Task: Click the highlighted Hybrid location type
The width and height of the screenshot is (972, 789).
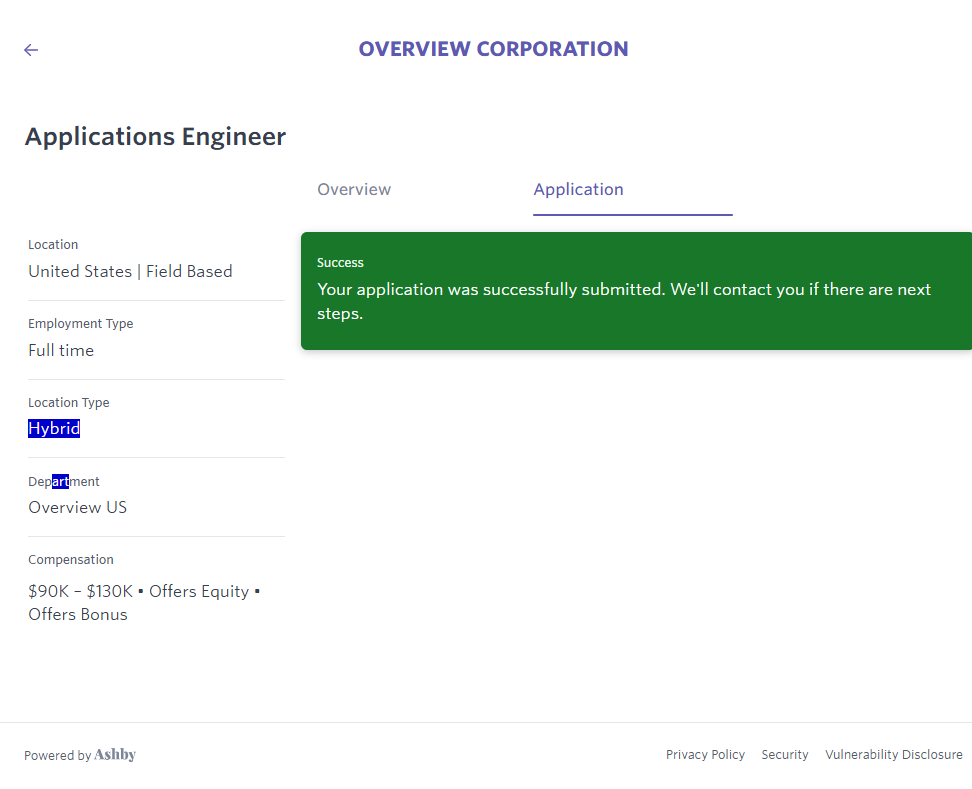Action: pos(54,429)
